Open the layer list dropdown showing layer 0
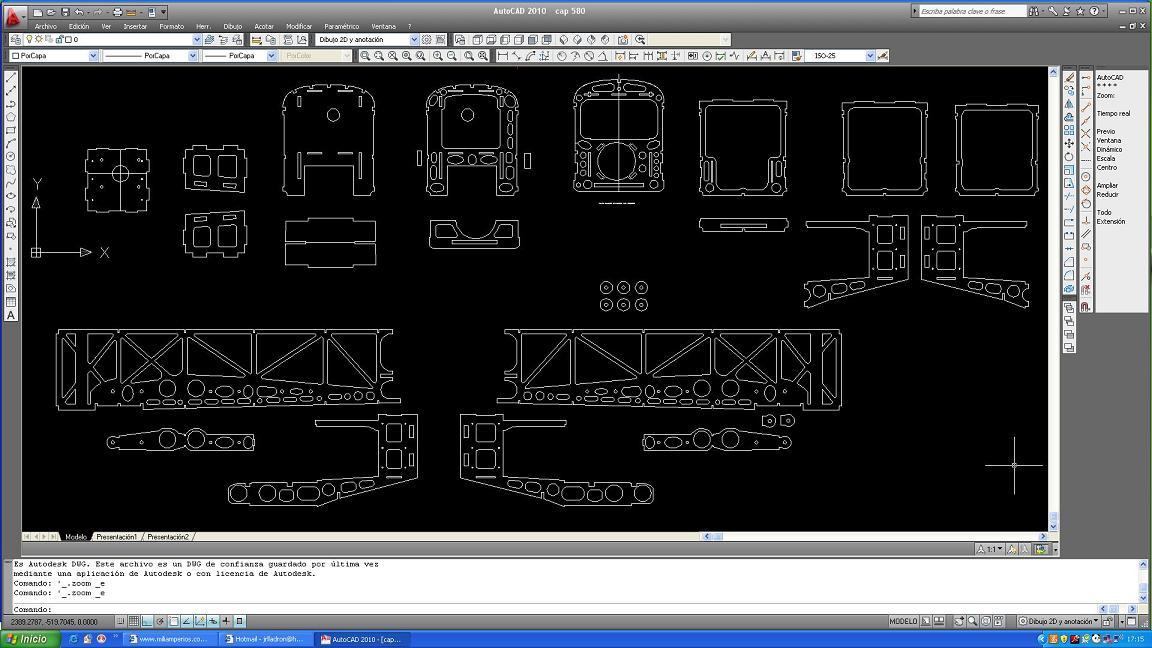The image size is (1152, 648). pyautogui.click(x=196, y=40)
